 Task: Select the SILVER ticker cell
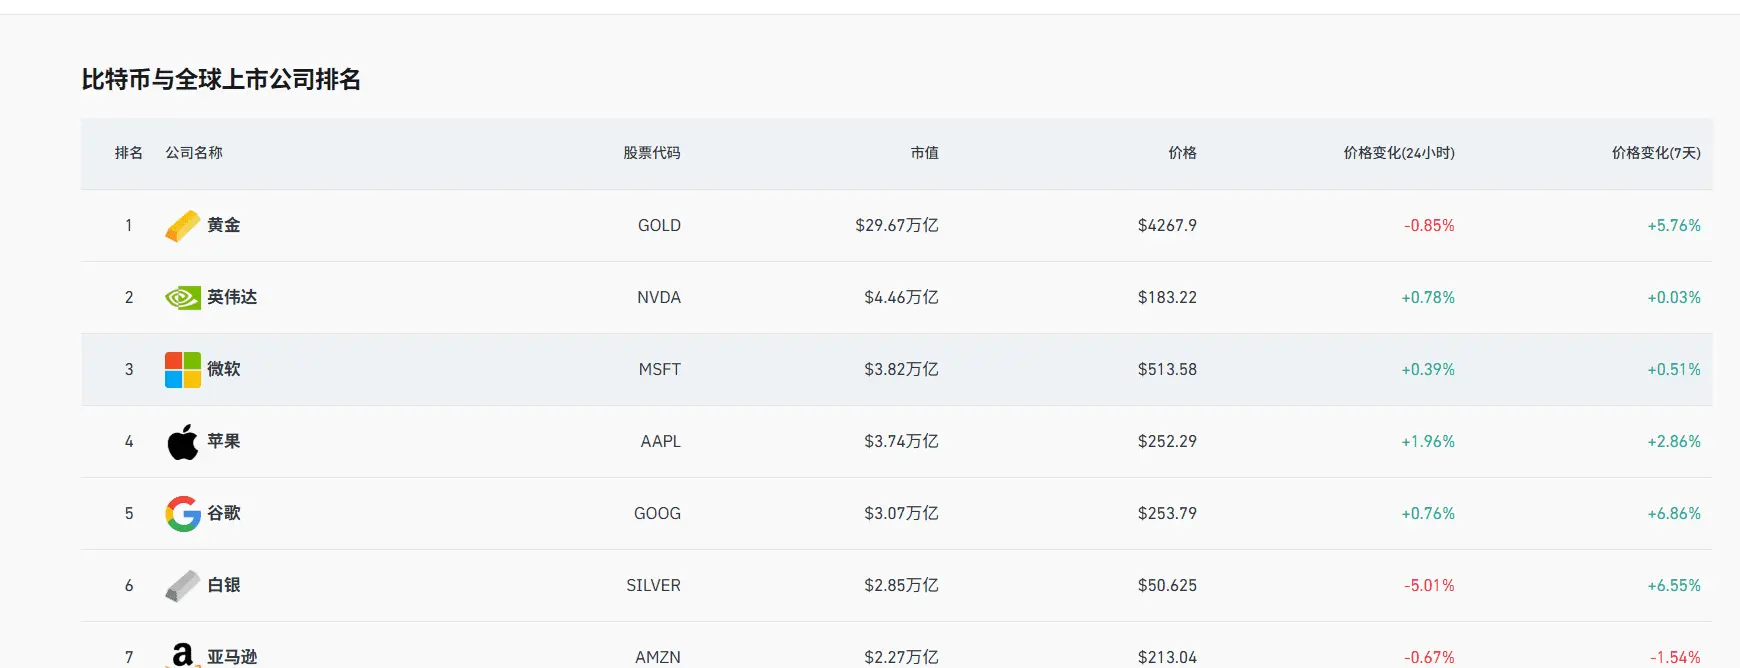pyautogui.click(x=654, y=586)
